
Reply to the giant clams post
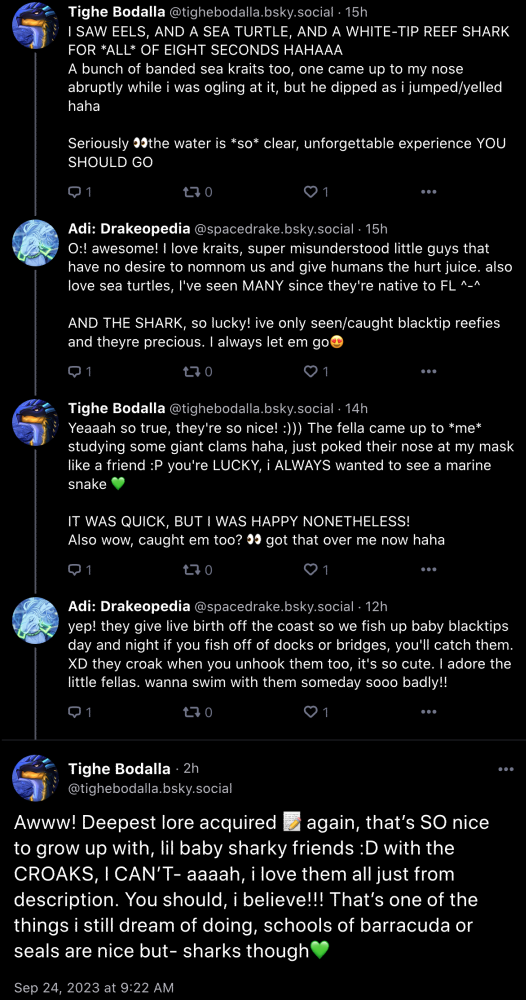coord(80,569)
